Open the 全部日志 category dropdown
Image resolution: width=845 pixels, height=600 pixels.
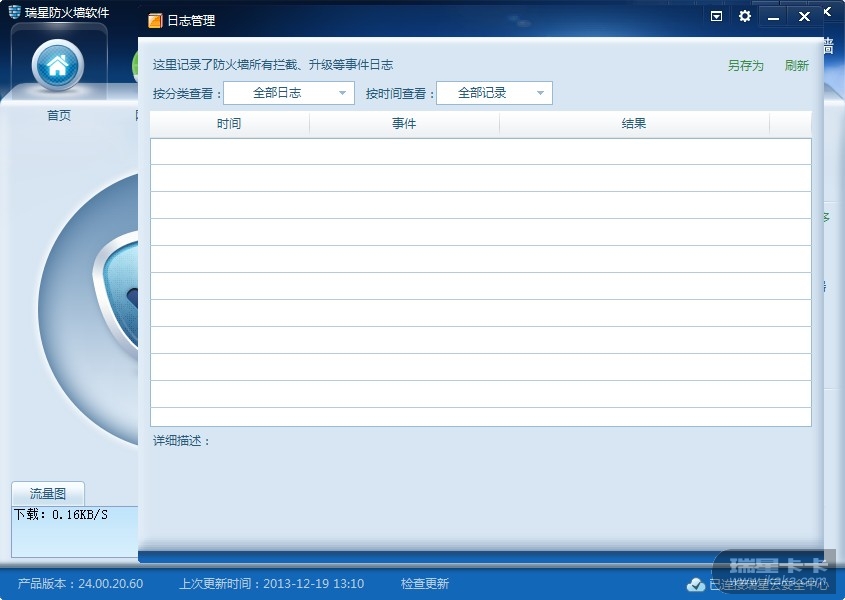tap(289, 93)
